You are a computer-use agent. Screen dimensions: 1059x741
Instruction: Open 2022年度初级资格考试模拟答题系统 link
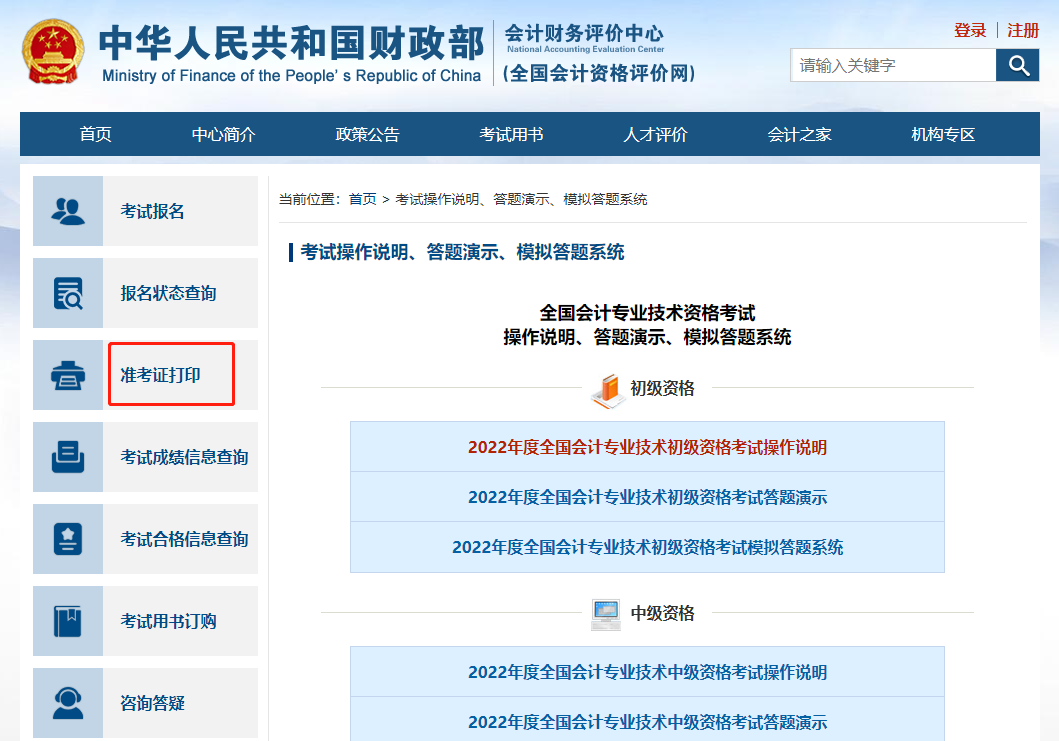click(647, 547)
